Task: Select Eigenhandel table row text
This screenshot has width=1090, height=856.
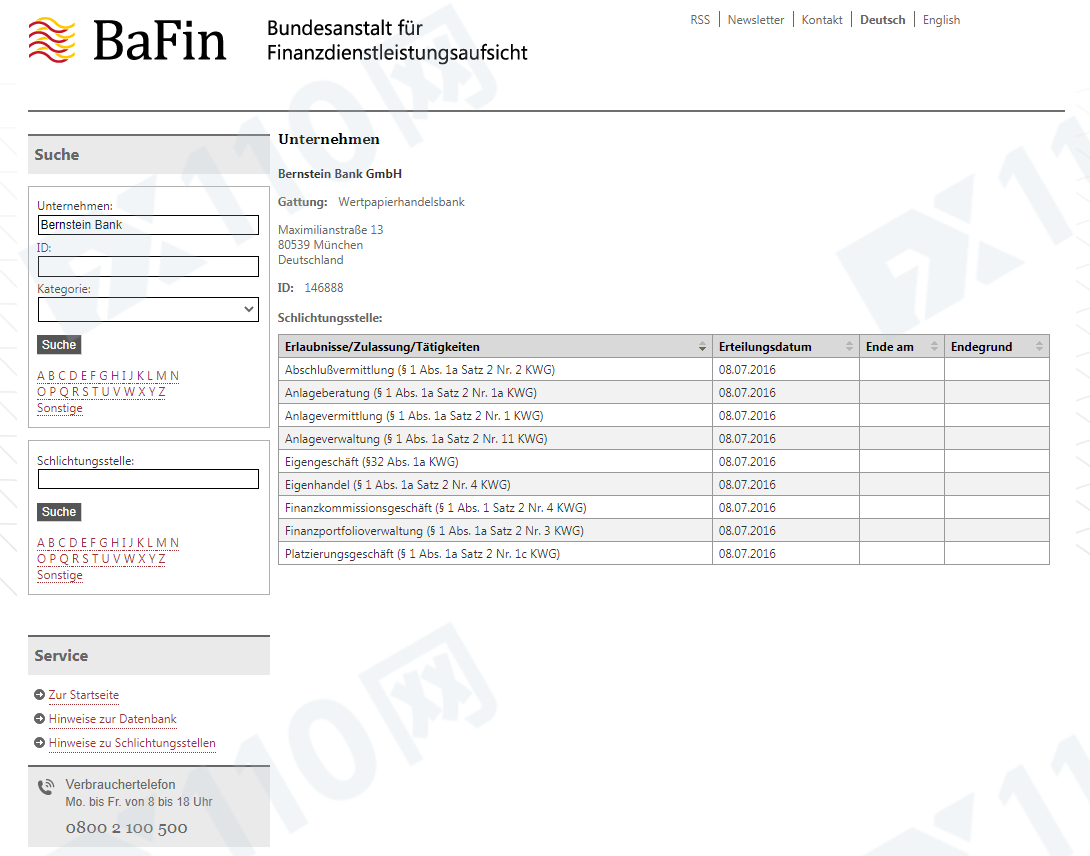Action: 397,485
